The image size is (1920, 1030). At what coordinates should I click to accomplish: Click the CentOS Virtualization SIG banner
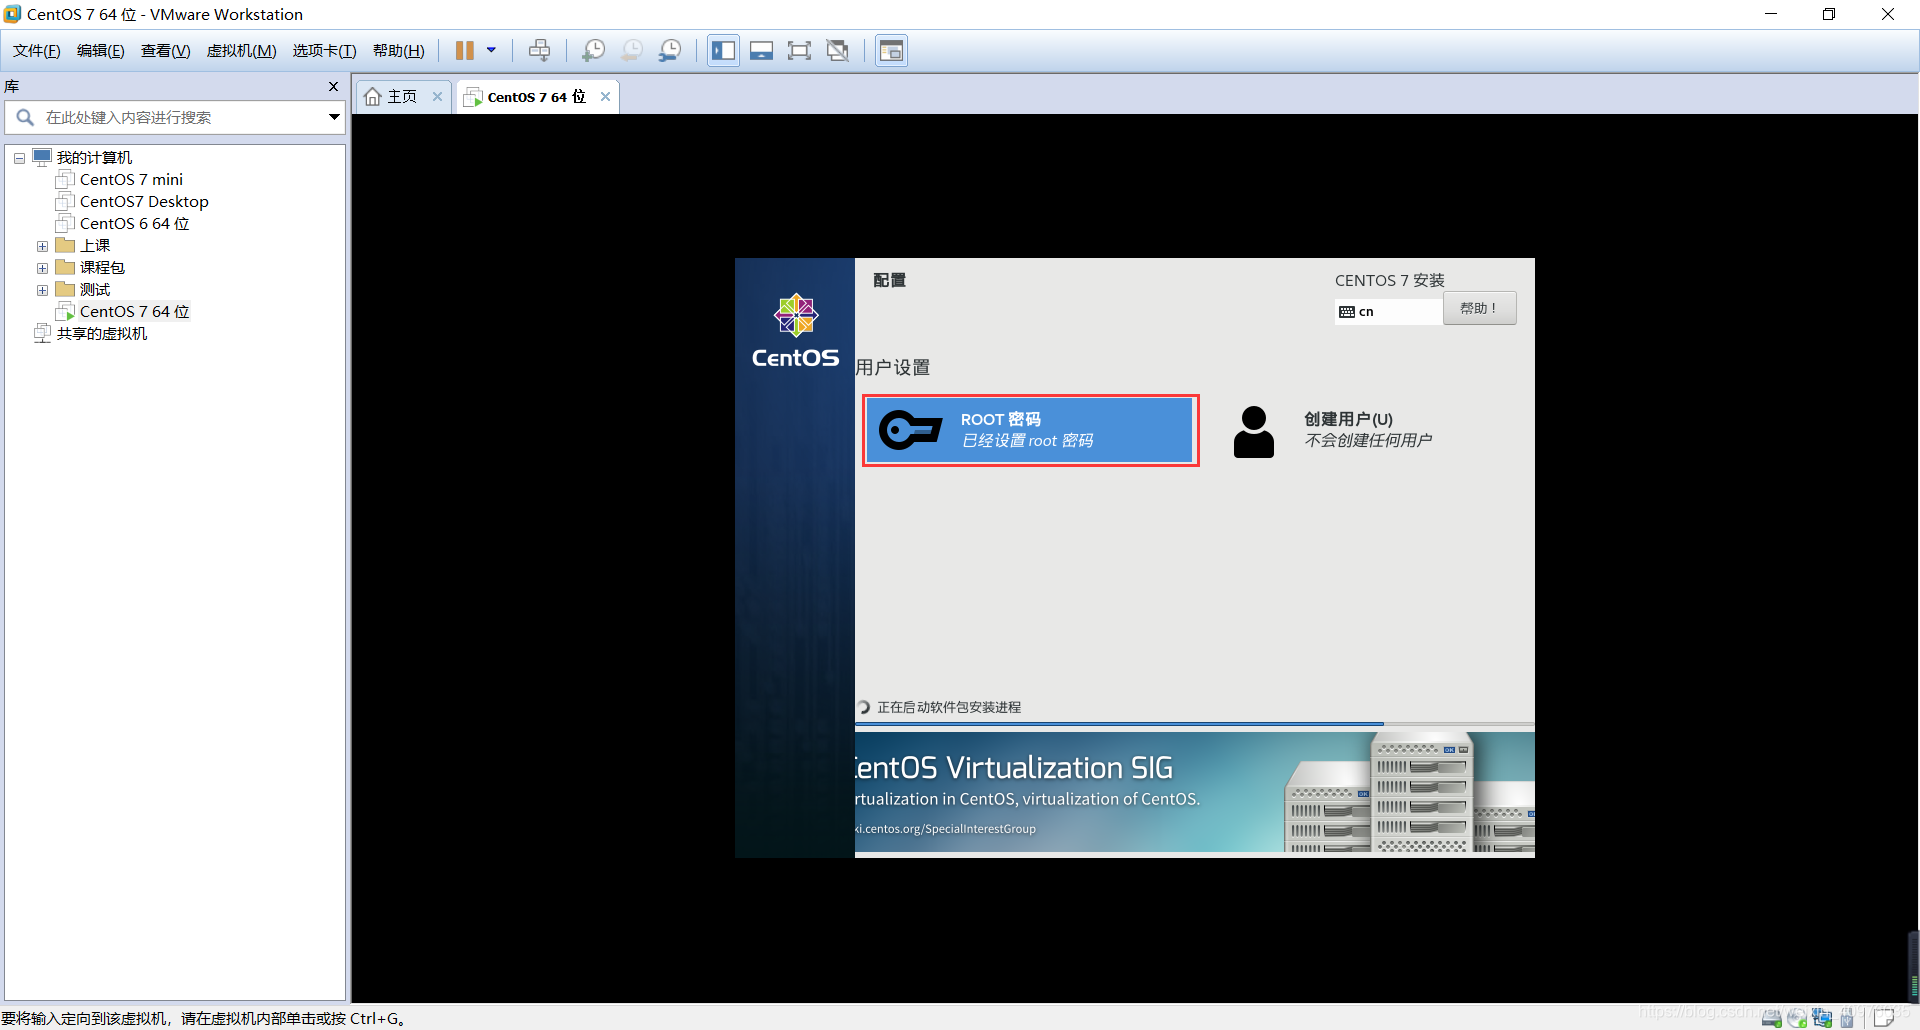pos(1195,793)
